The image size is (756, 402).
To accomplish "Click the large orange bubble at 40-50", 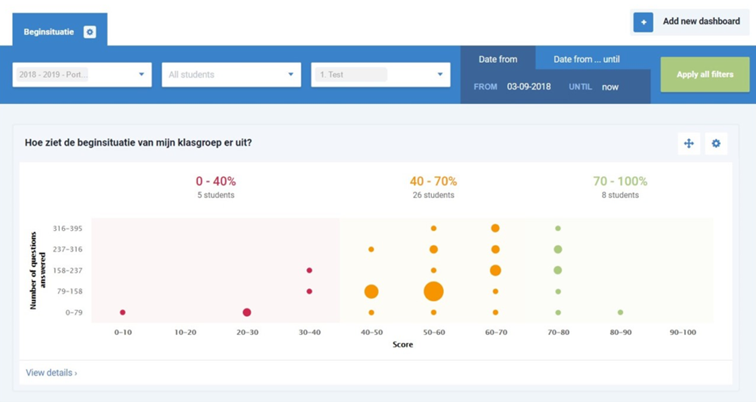I will [x=371, y=291].
